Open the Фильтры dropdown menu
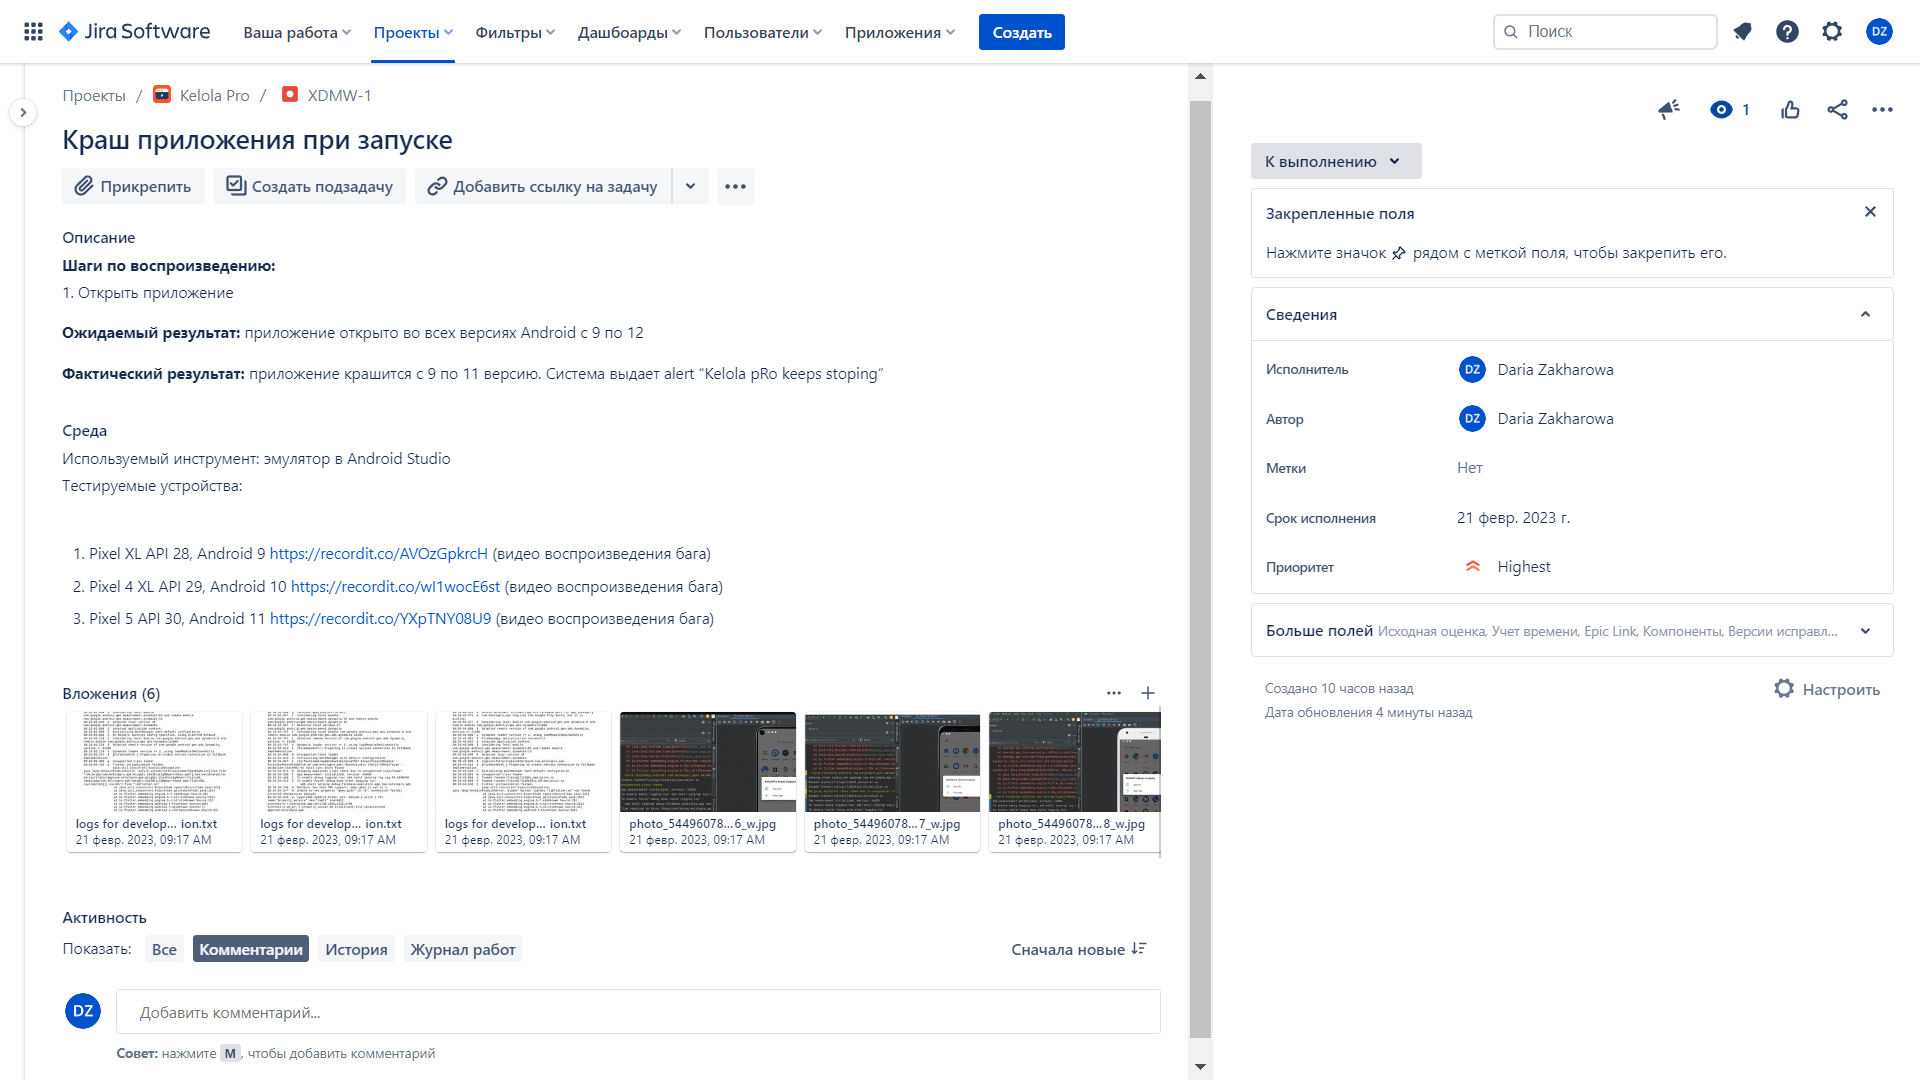 pos(515,32)
